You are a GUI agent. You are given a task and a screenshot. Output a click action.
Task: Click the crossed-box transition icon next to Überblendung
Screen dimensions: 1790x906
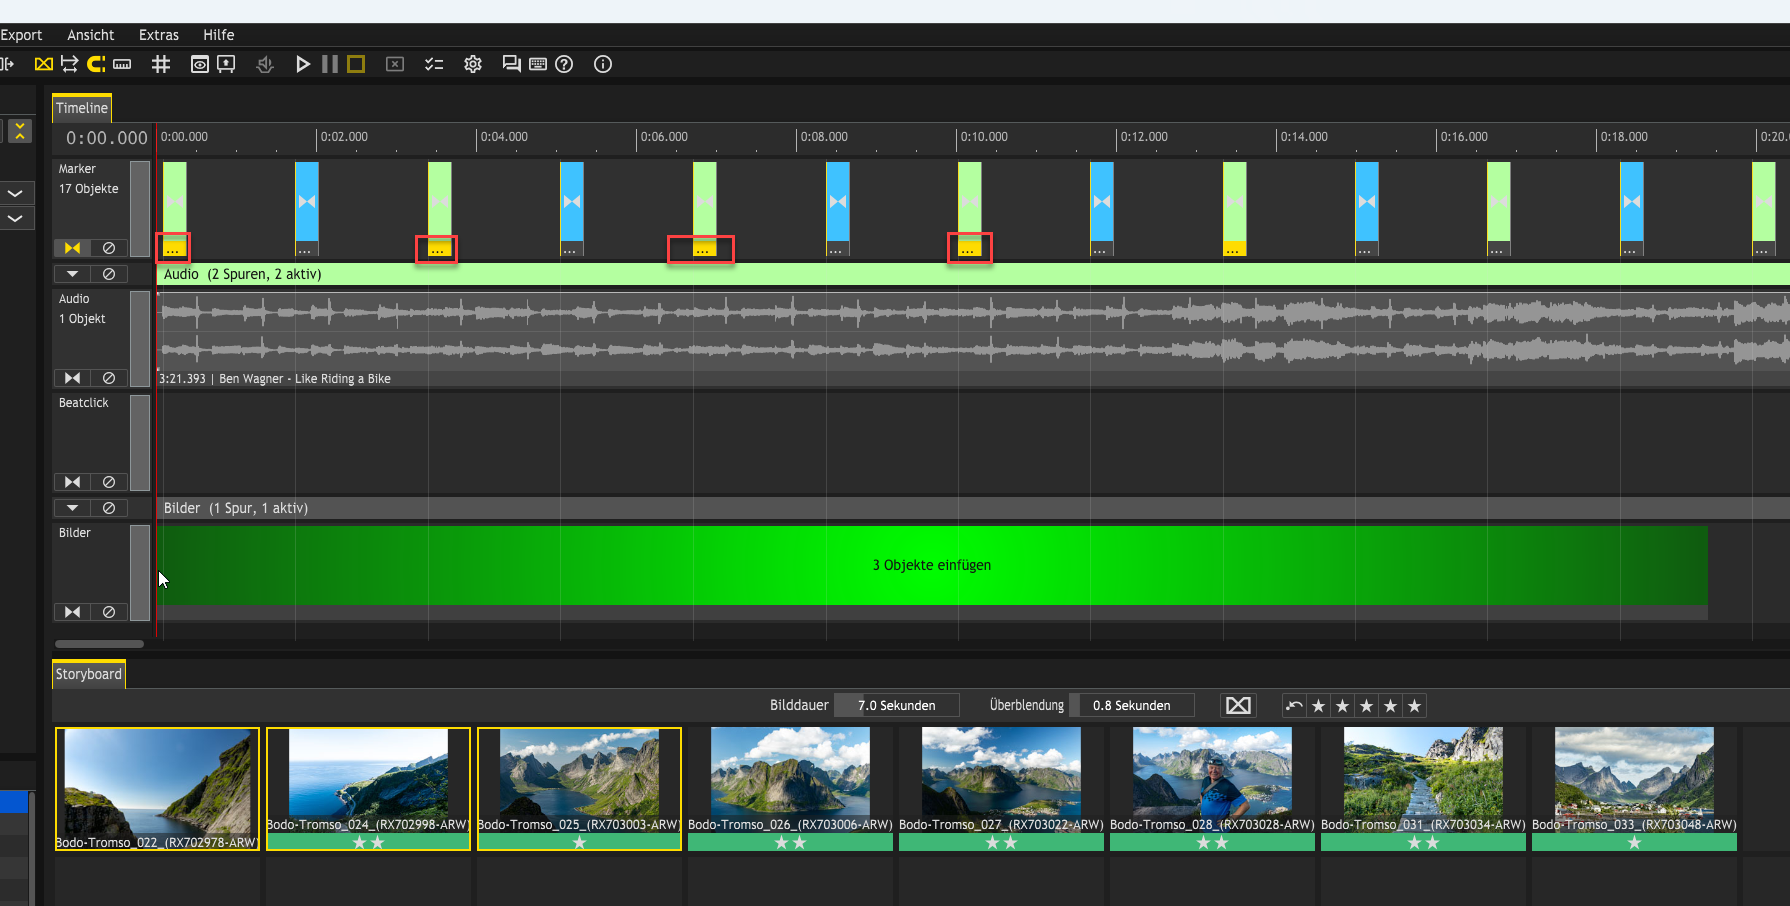1238,705
